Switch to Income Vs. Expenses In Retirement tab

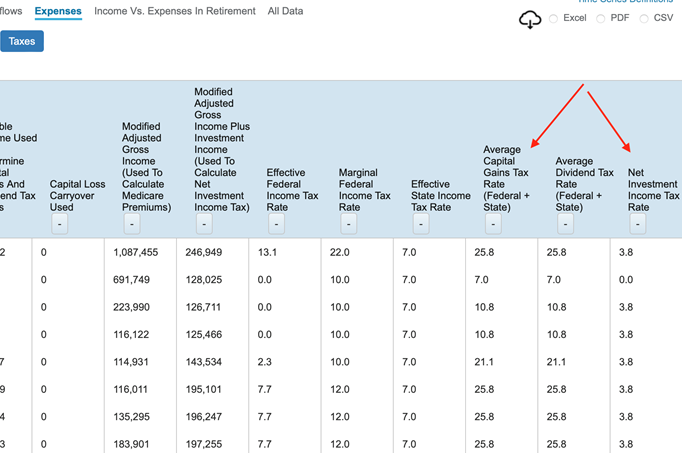174,11
